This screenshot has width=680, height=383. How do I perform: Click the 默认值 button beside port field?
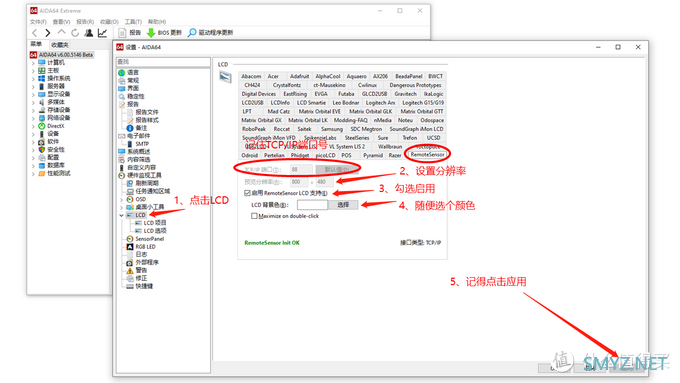point(337,169)
